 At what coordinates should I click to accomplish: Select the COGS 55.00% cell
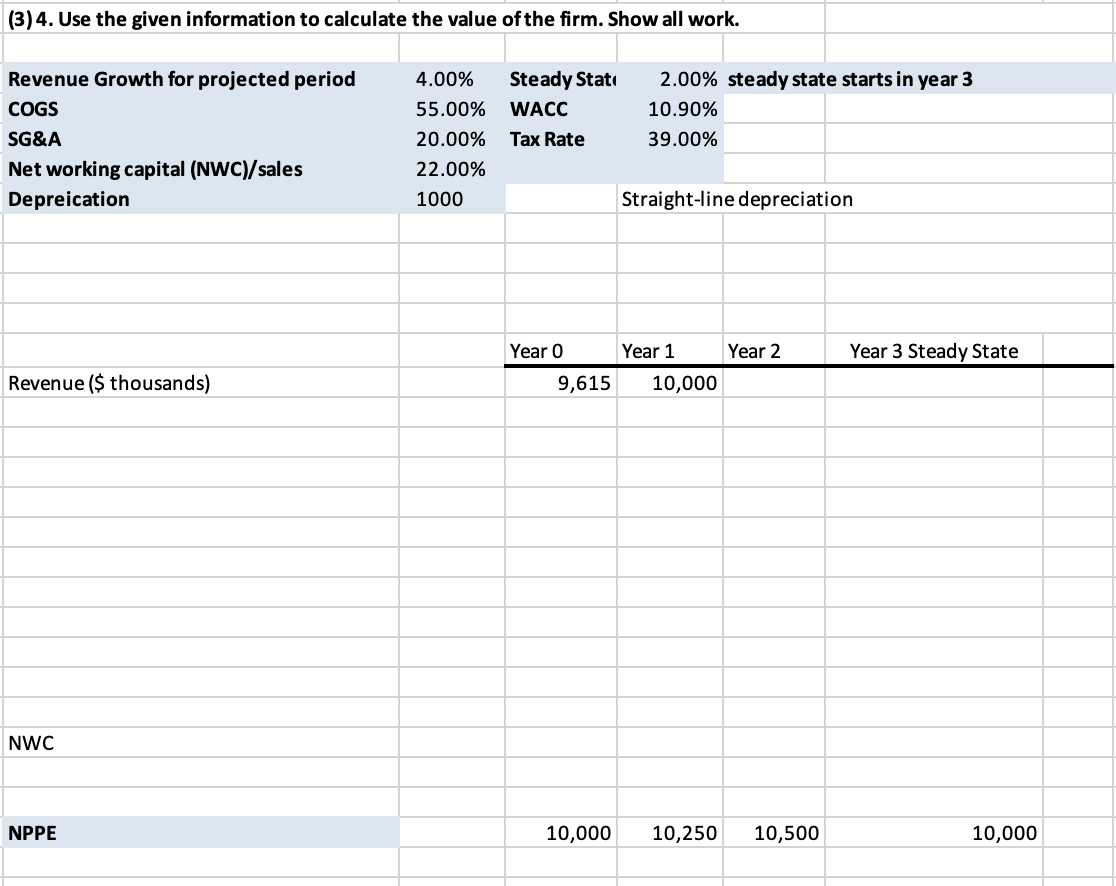tap(452, 109)
